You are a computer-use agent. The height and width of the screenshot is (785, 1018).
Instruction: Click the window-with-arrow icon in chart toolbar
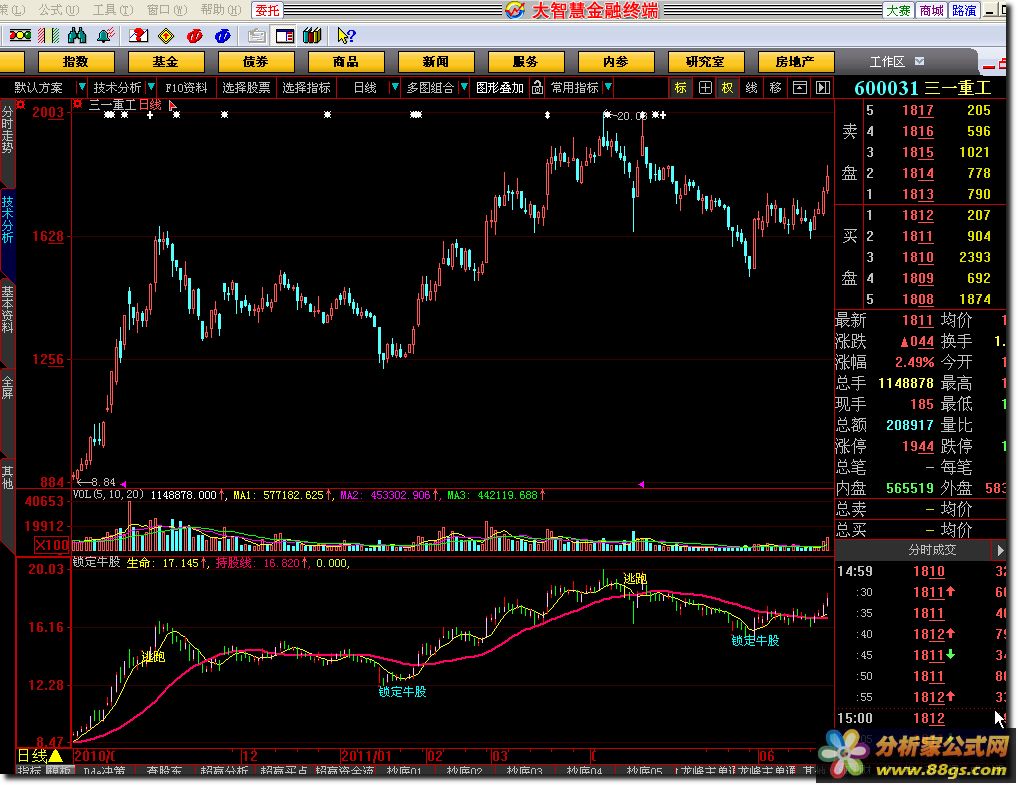(x=800, y=87)
